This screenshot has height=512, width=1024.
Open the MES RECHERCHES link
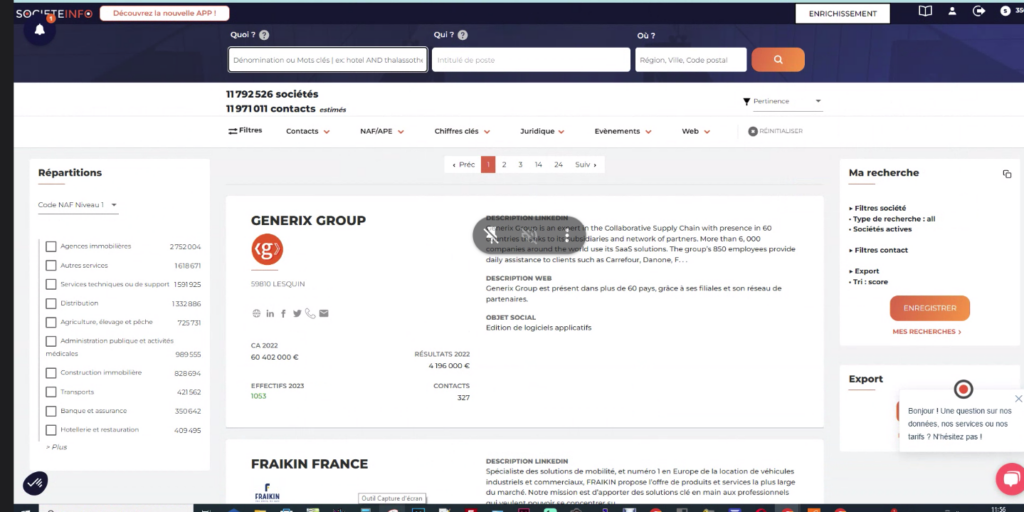point(927,332)
